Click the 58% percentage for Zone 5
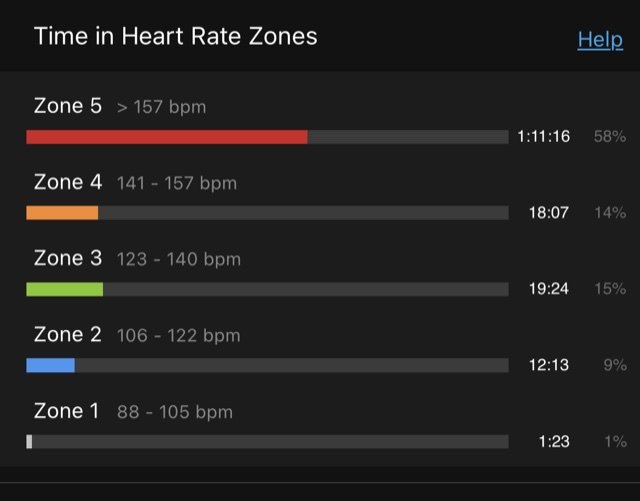The height and width of the screenshot is (501, 640). 610,136
